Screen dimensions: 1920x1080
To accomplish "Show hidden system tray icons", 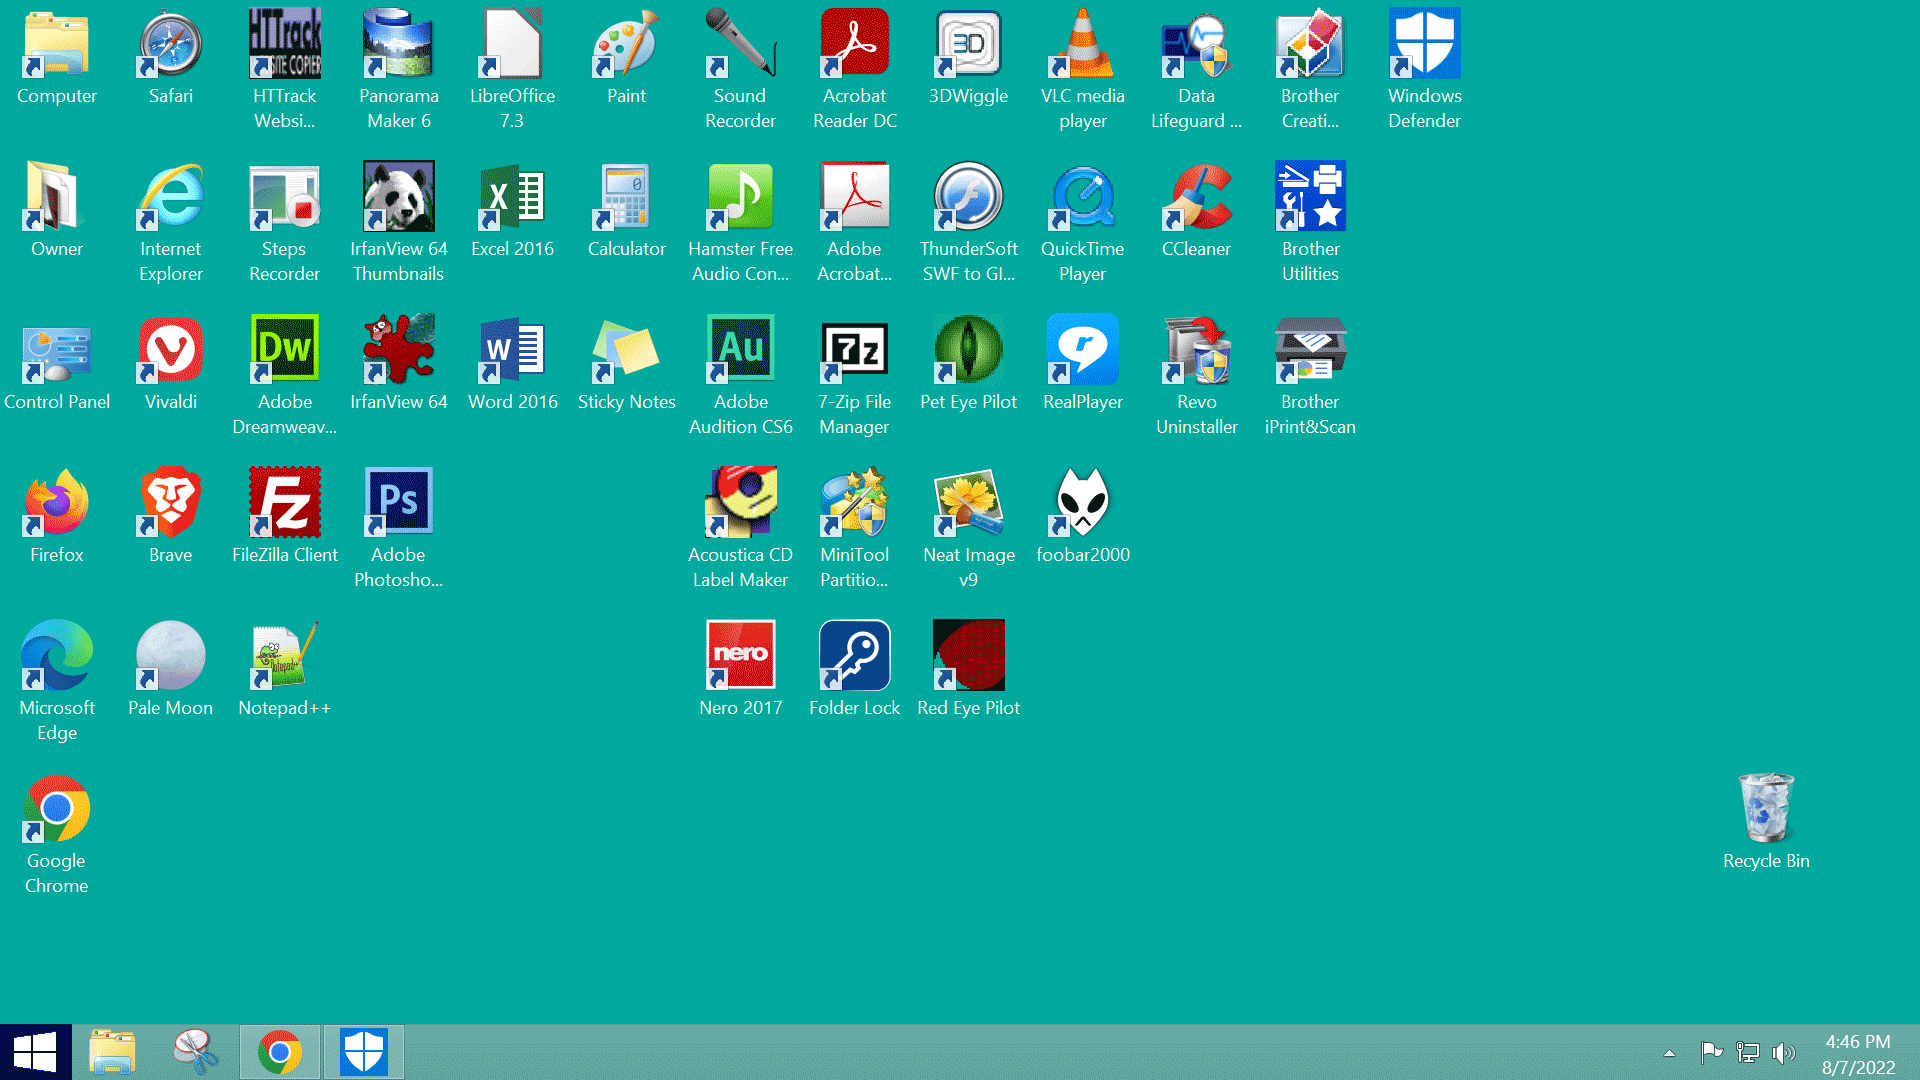I will 1669,1053.
